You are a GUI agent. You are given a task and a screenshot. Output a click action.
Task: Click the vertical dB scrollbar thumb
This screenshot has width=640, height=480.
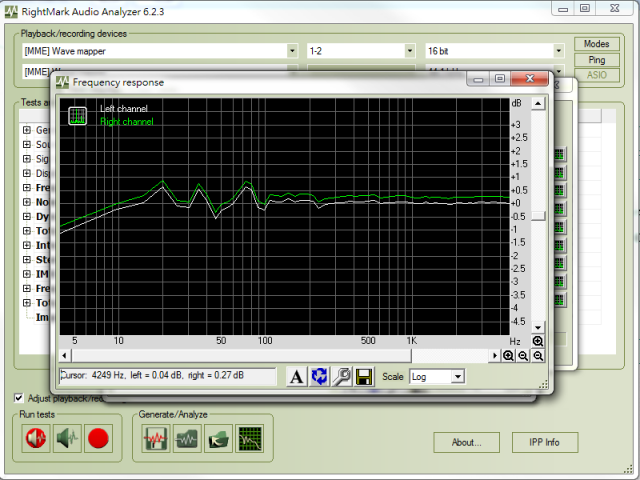[538, 216]
